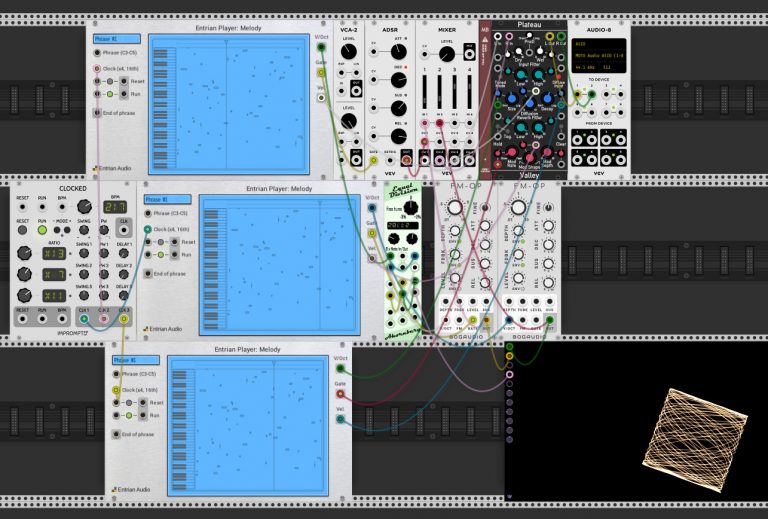Click the GATE jack on left FM-OP
Viewport: 768px width, 519px height.
click(x=473, y=320)
